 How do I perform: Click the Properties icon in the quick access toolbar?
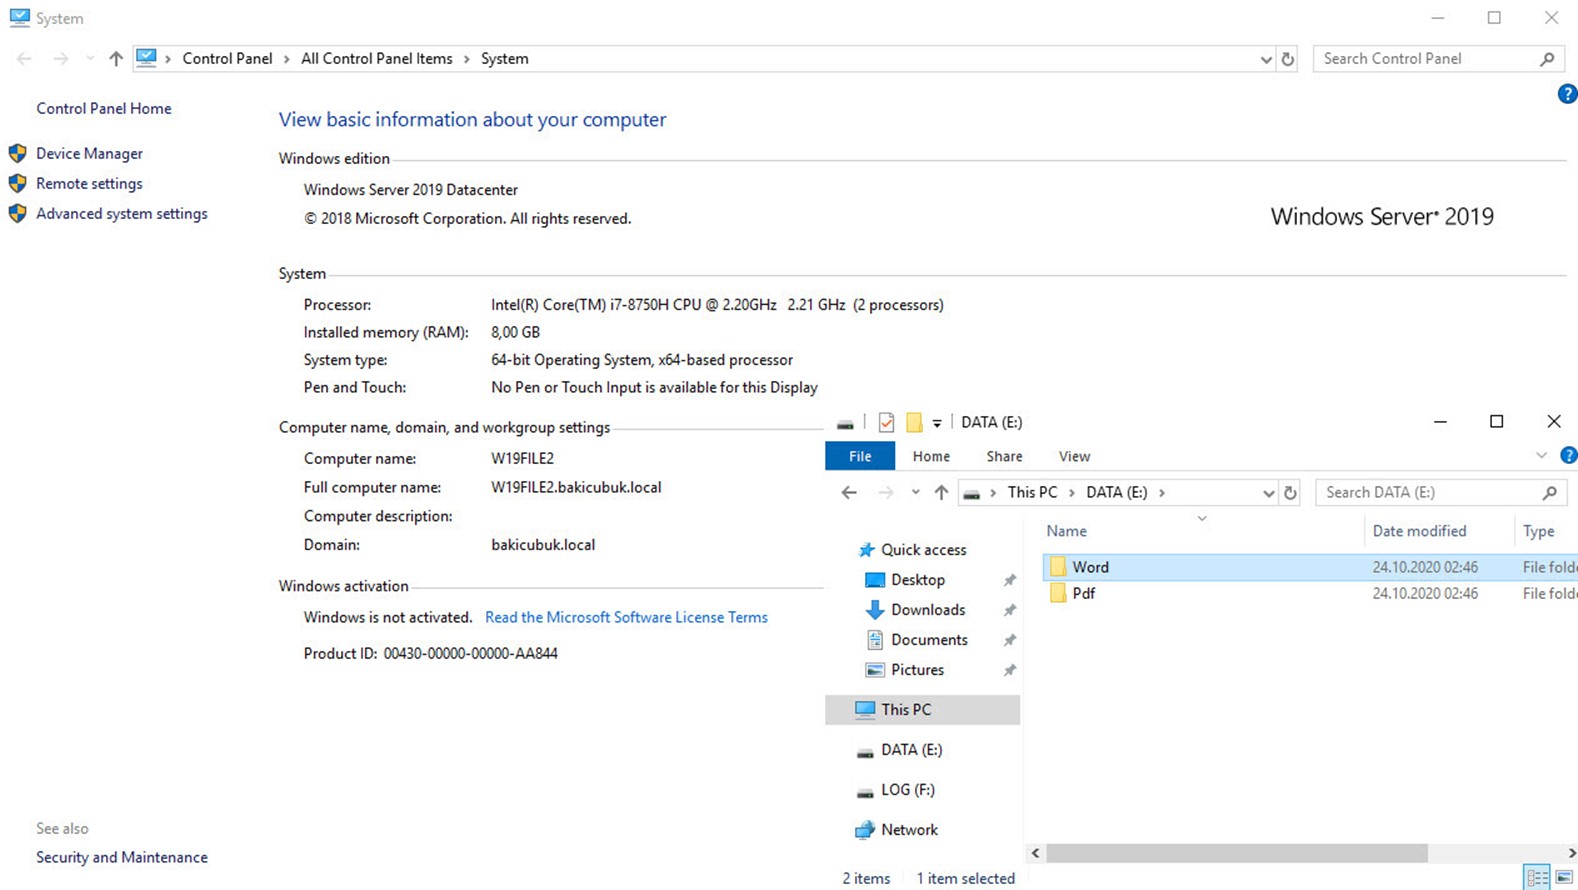pyautogui.click(x=886, y=422)
